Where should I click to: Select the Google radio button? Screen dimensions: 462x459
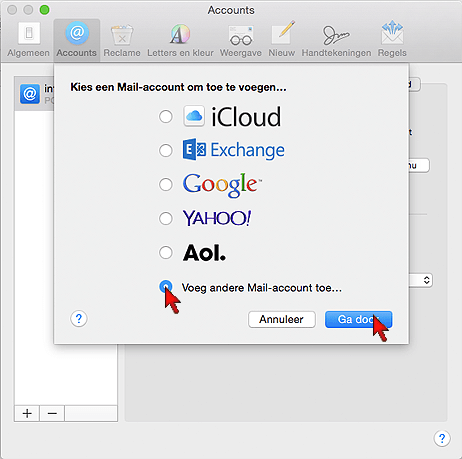click(x=166, y=184)
